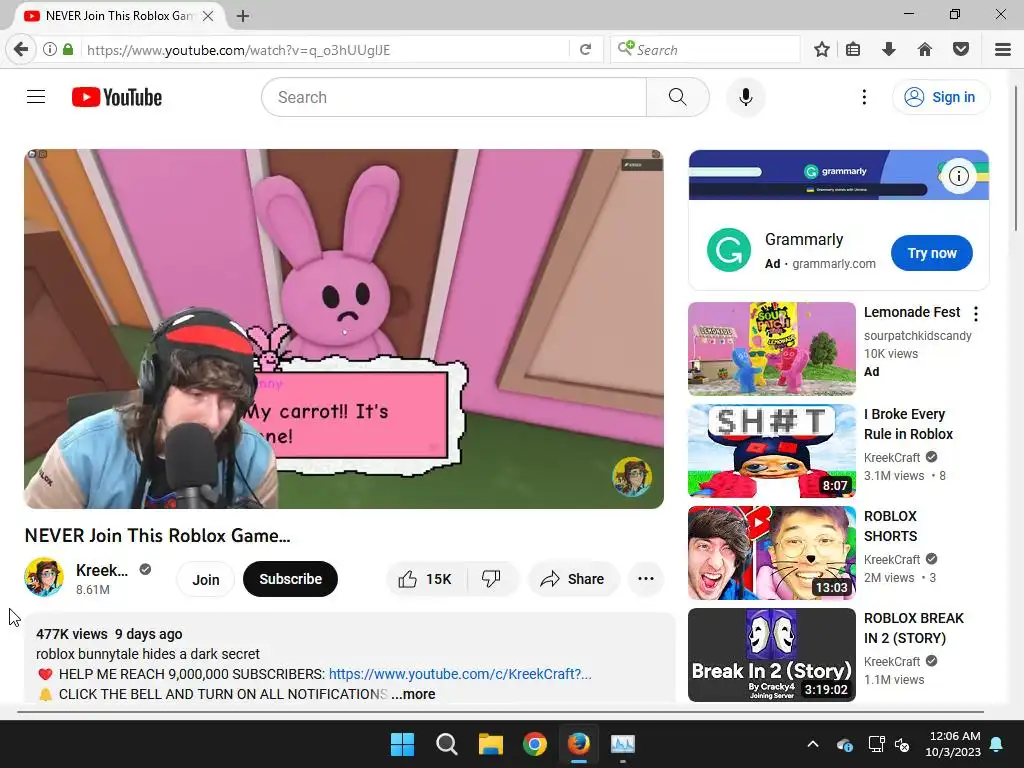The height and width of the screenshot is (768, 1024).
Task: Click the video player to play/pause
Action: 344,328
